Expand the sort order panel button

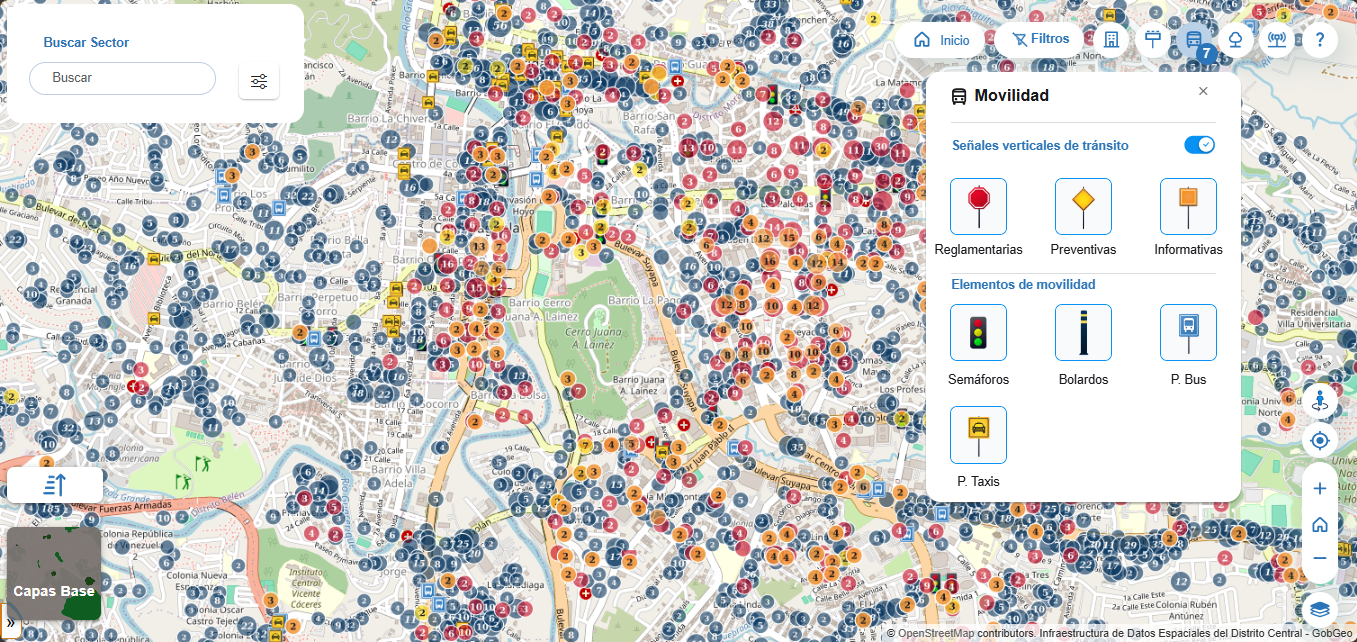pos(55,485)
